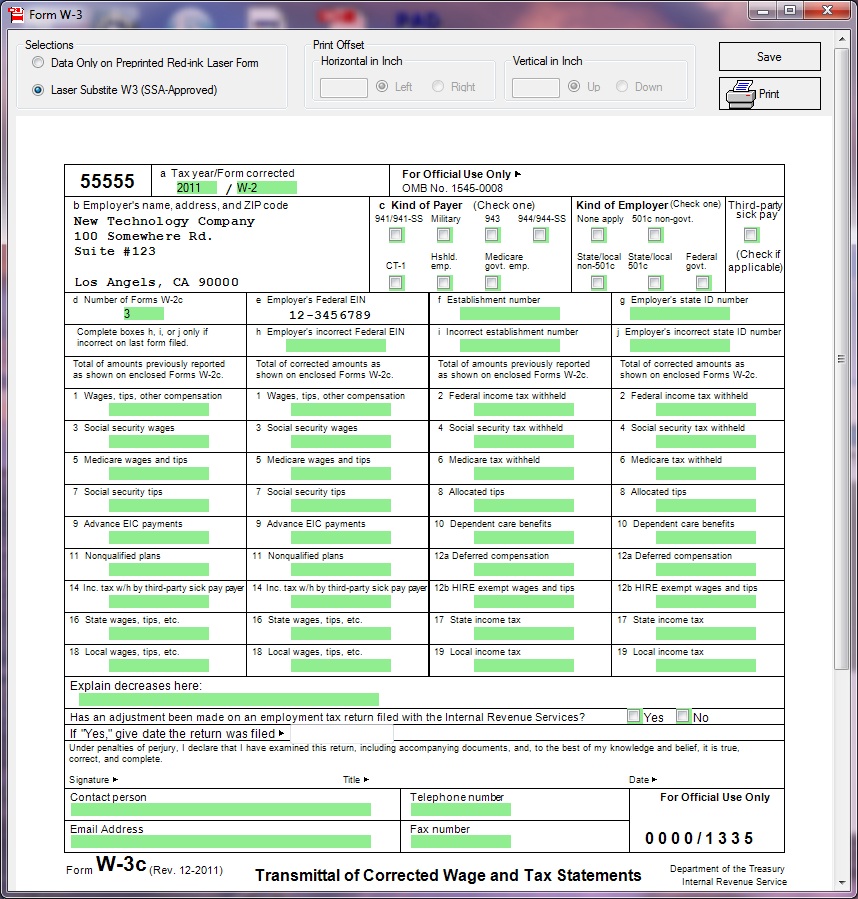
Task: Check the Third-party sick pay box
Action: click(x=751, y=233)
